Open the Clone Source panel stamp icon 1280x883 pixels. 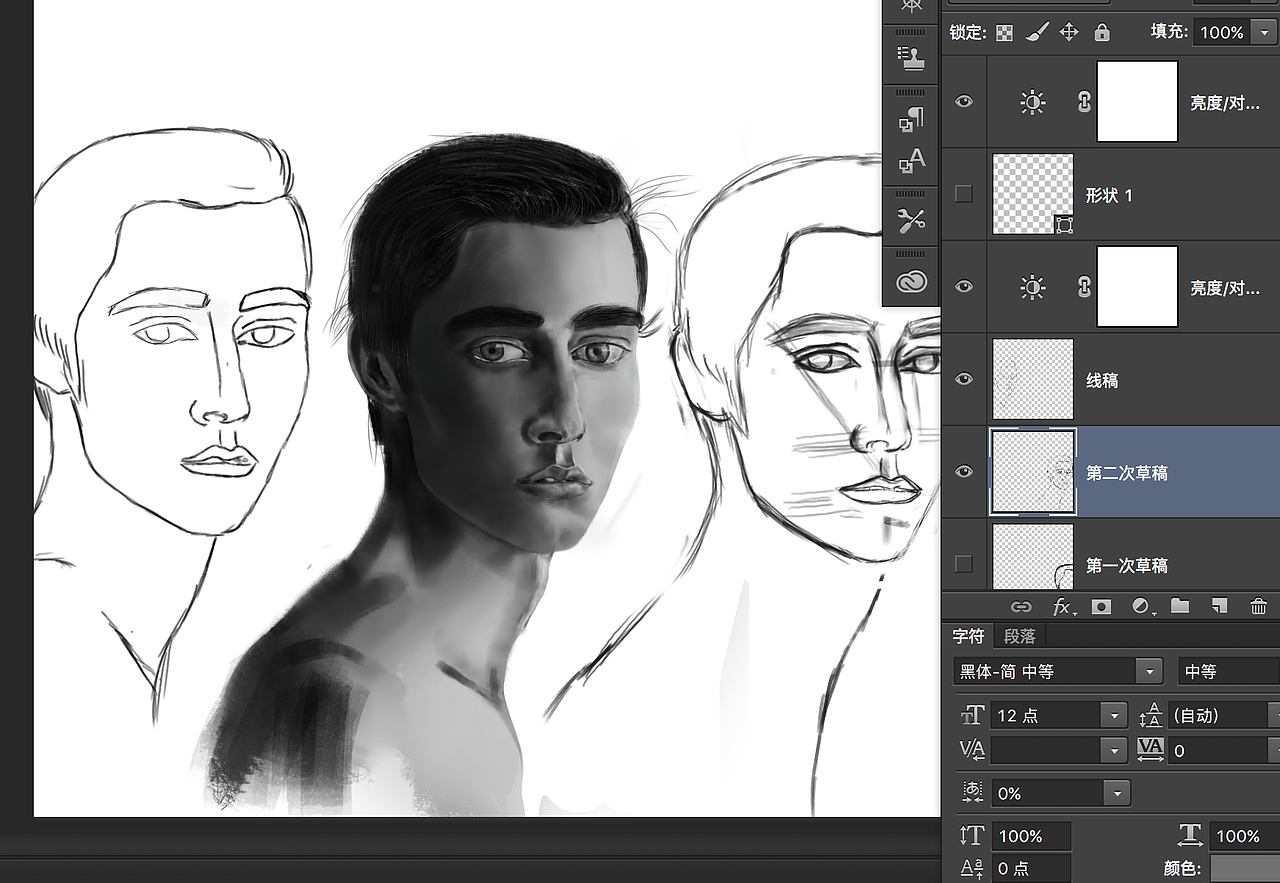click(x=911, y=59)
